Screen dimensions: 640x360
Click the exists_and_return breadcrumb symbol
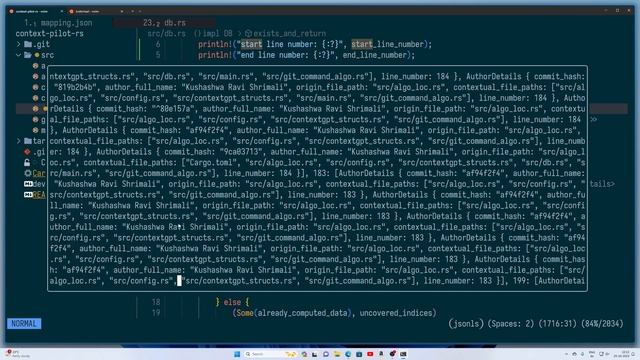point(285,33)
